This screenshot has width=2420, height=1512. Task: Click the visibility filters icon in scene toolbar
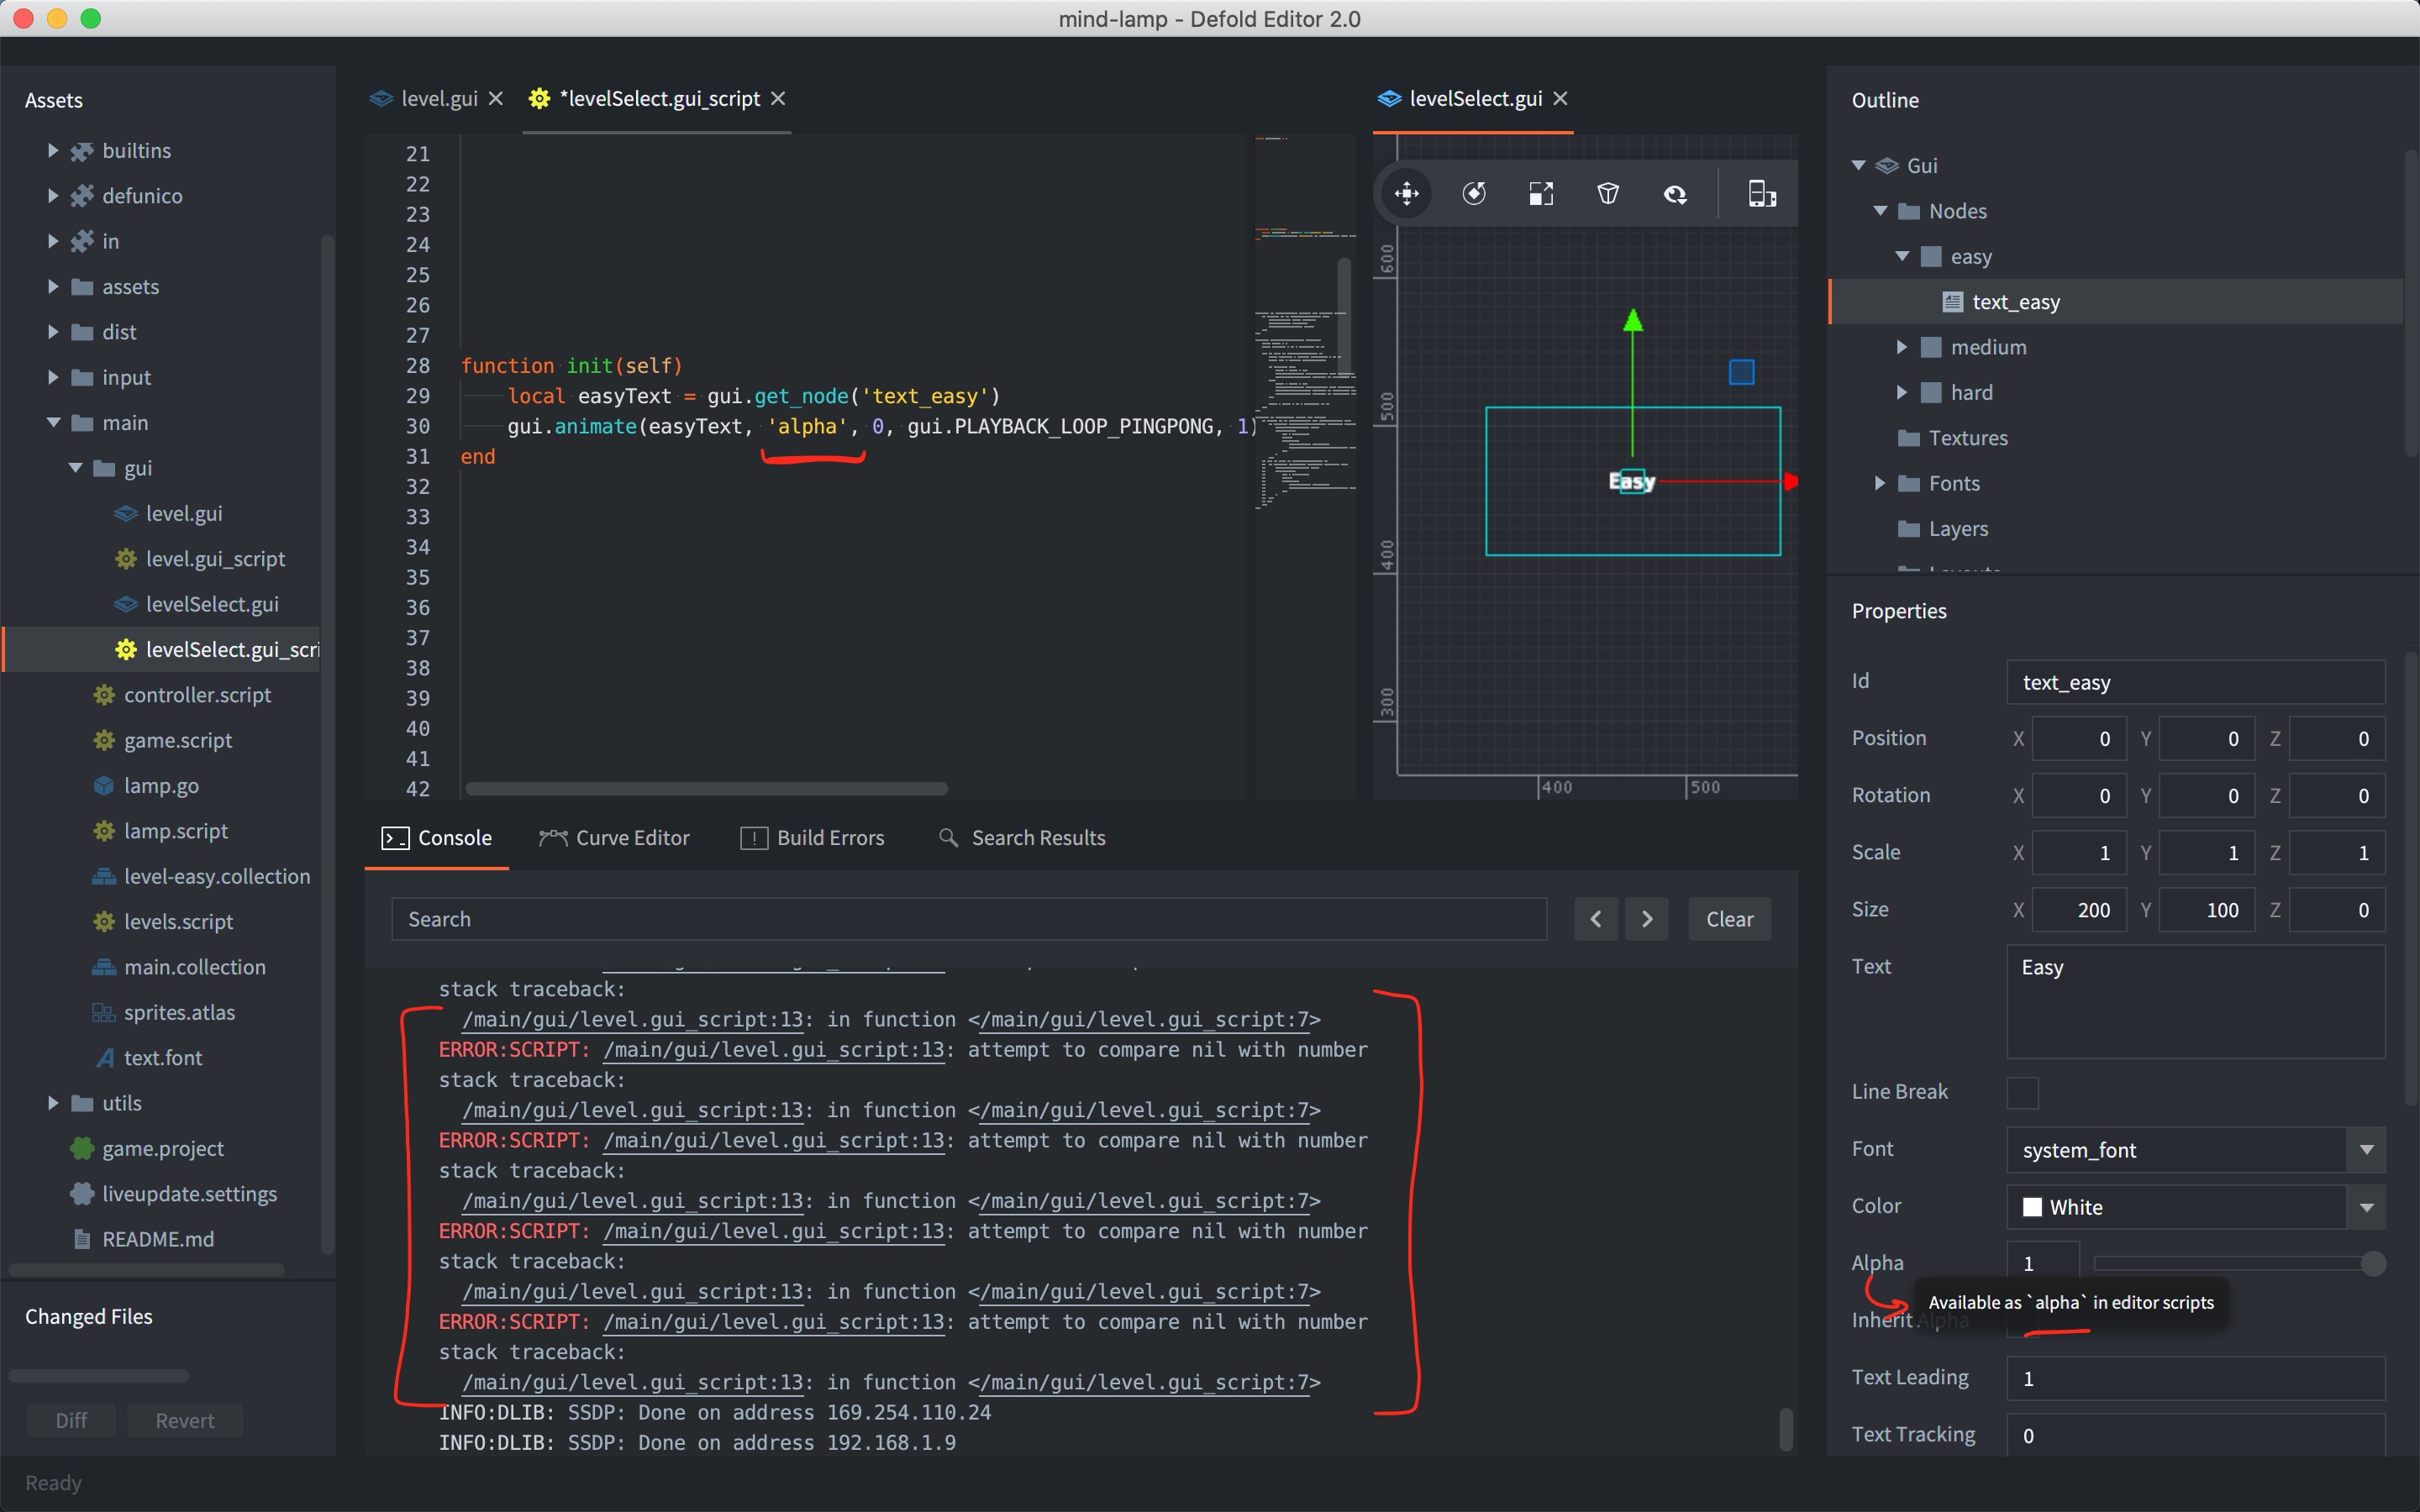point(1676,193)
